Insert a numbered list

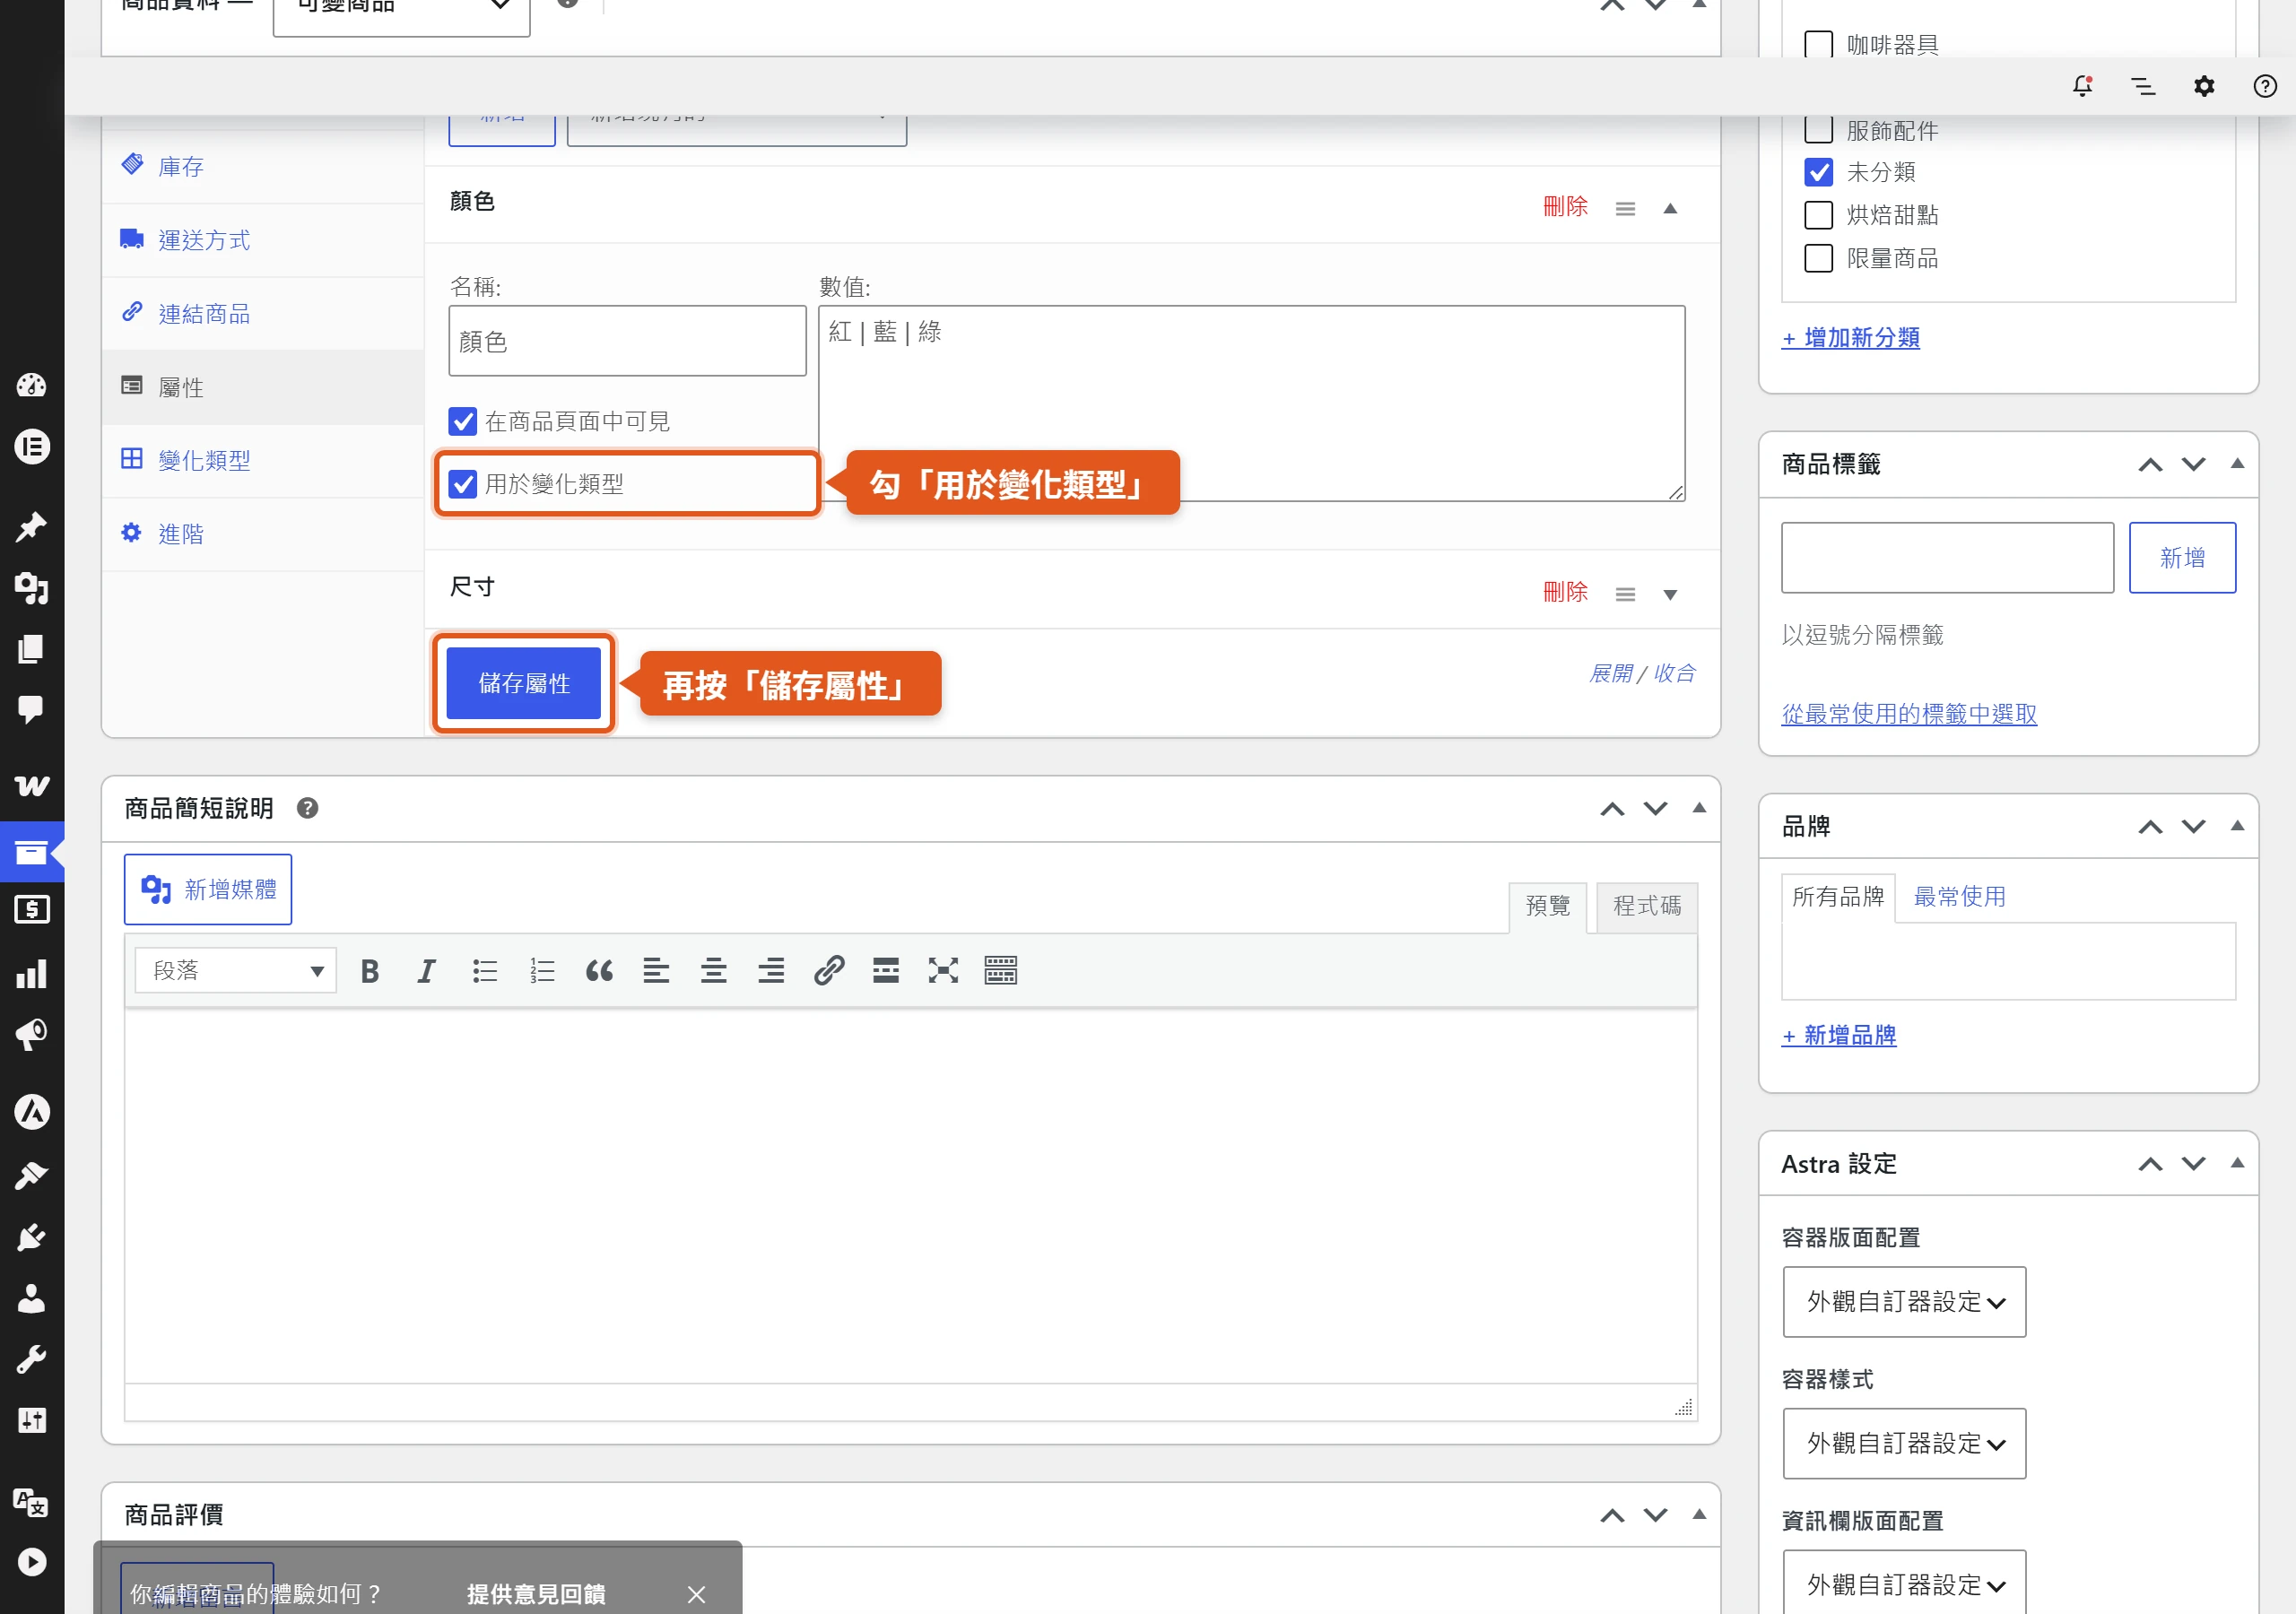(x=542, y=970)
